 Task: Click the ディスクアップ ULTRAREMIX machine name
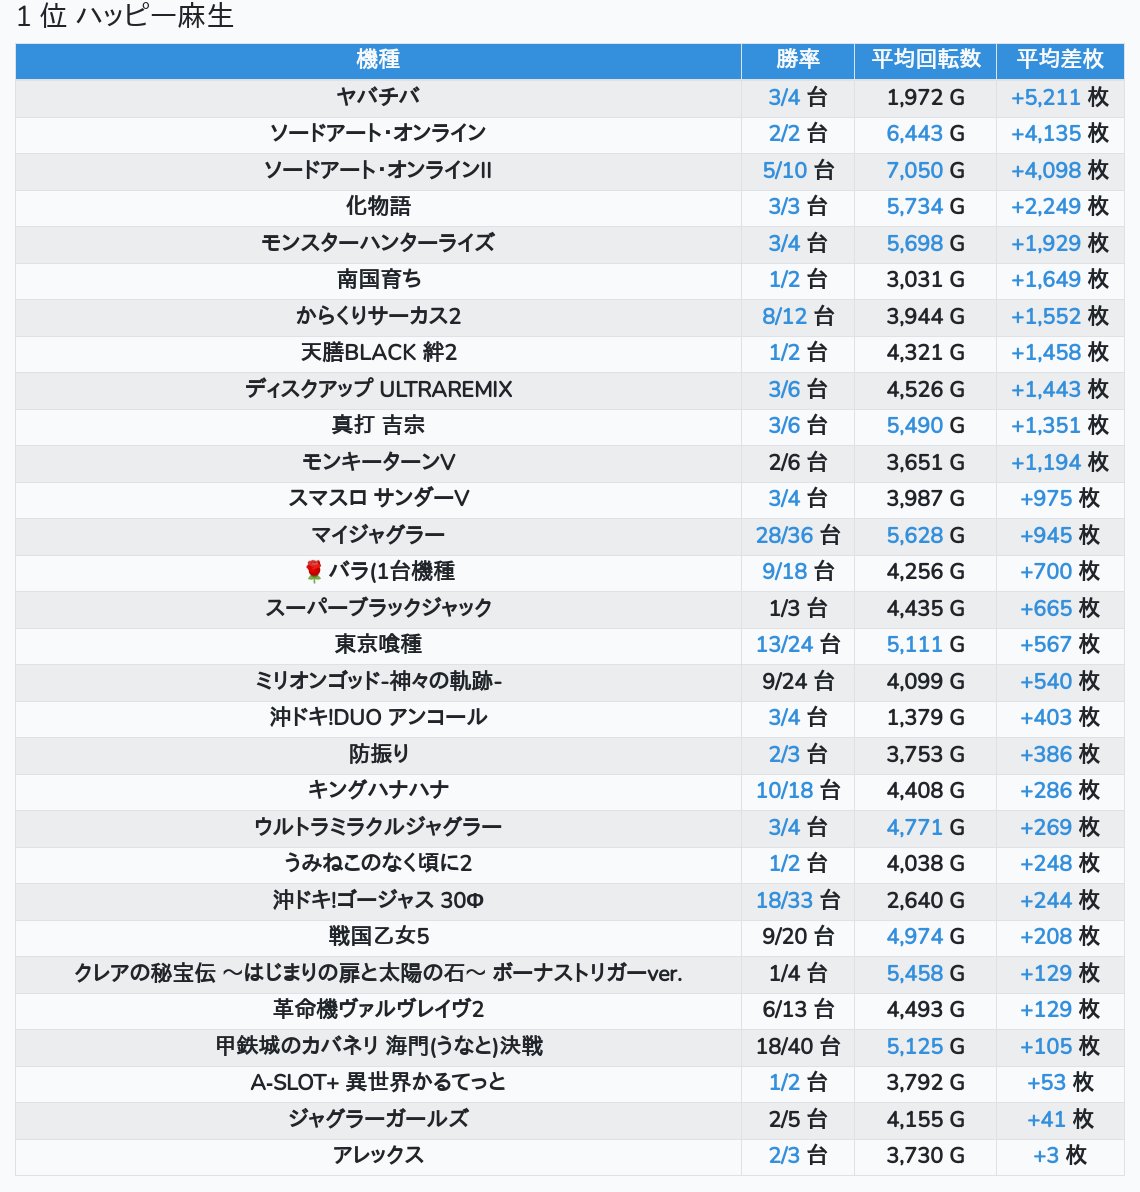pos(378,388)
